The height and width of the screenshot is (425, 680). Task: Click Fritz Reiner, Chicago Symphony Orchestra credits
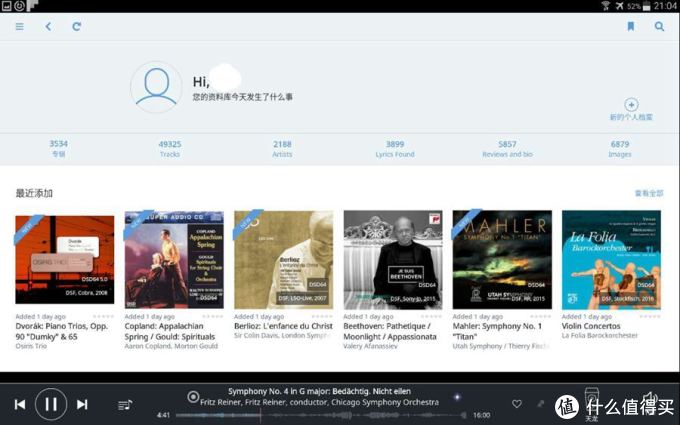pos(319,402)
